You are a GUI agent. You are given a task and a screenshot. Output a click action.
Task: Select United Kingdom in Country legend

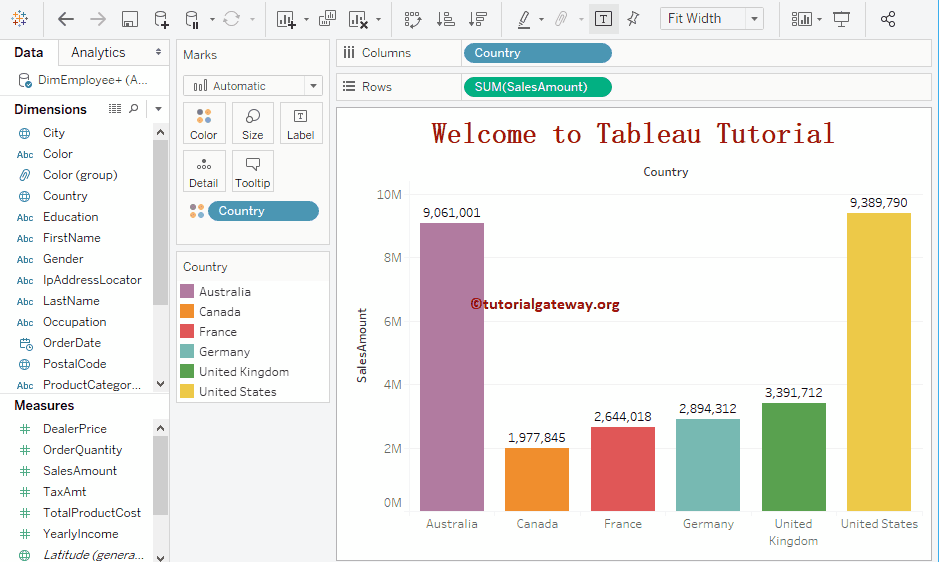244,371
